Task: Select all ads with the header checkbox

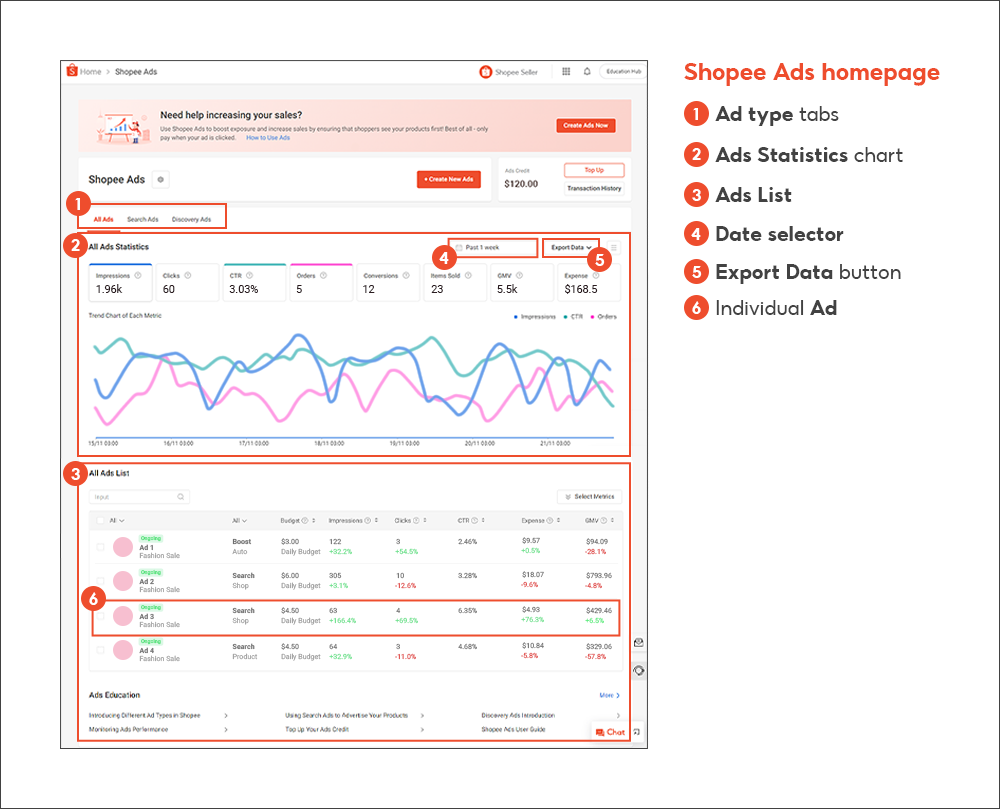Action: 99,520
